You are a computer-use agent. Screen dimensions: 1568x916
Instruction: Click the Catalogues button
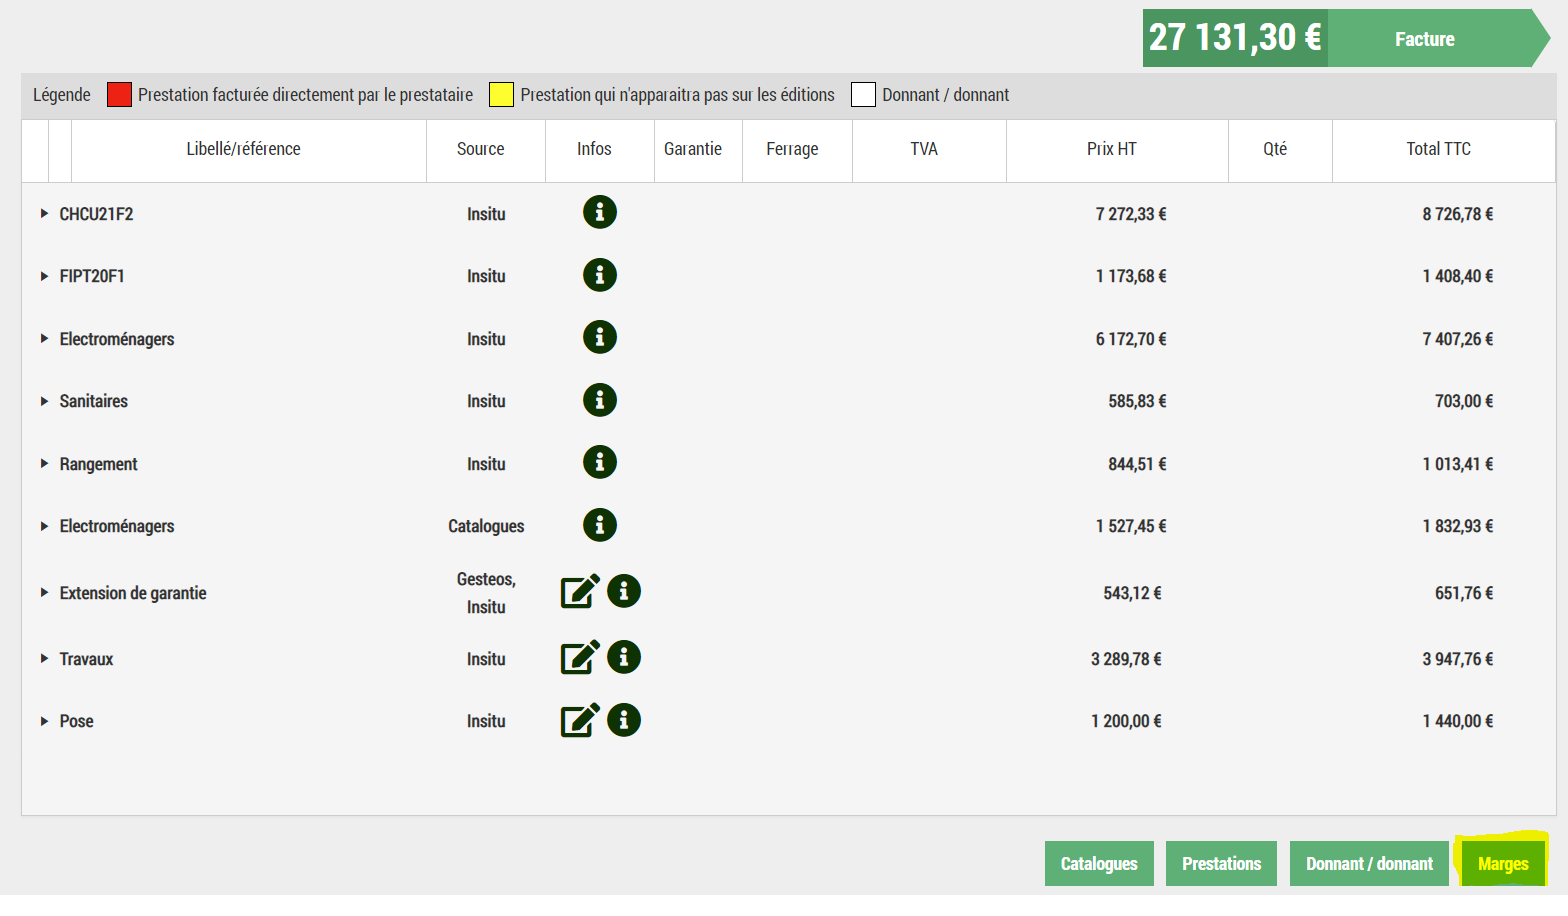click(x=1098, y=864)
